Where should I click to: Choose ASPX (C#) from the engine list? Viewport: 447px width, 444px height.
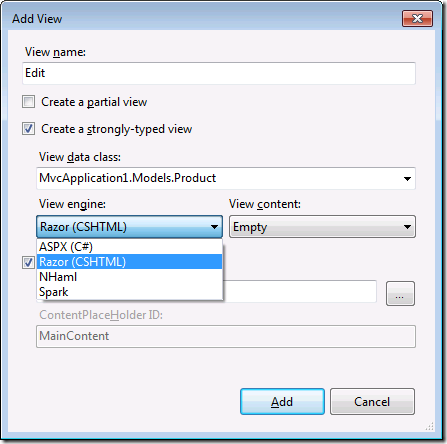129,247
